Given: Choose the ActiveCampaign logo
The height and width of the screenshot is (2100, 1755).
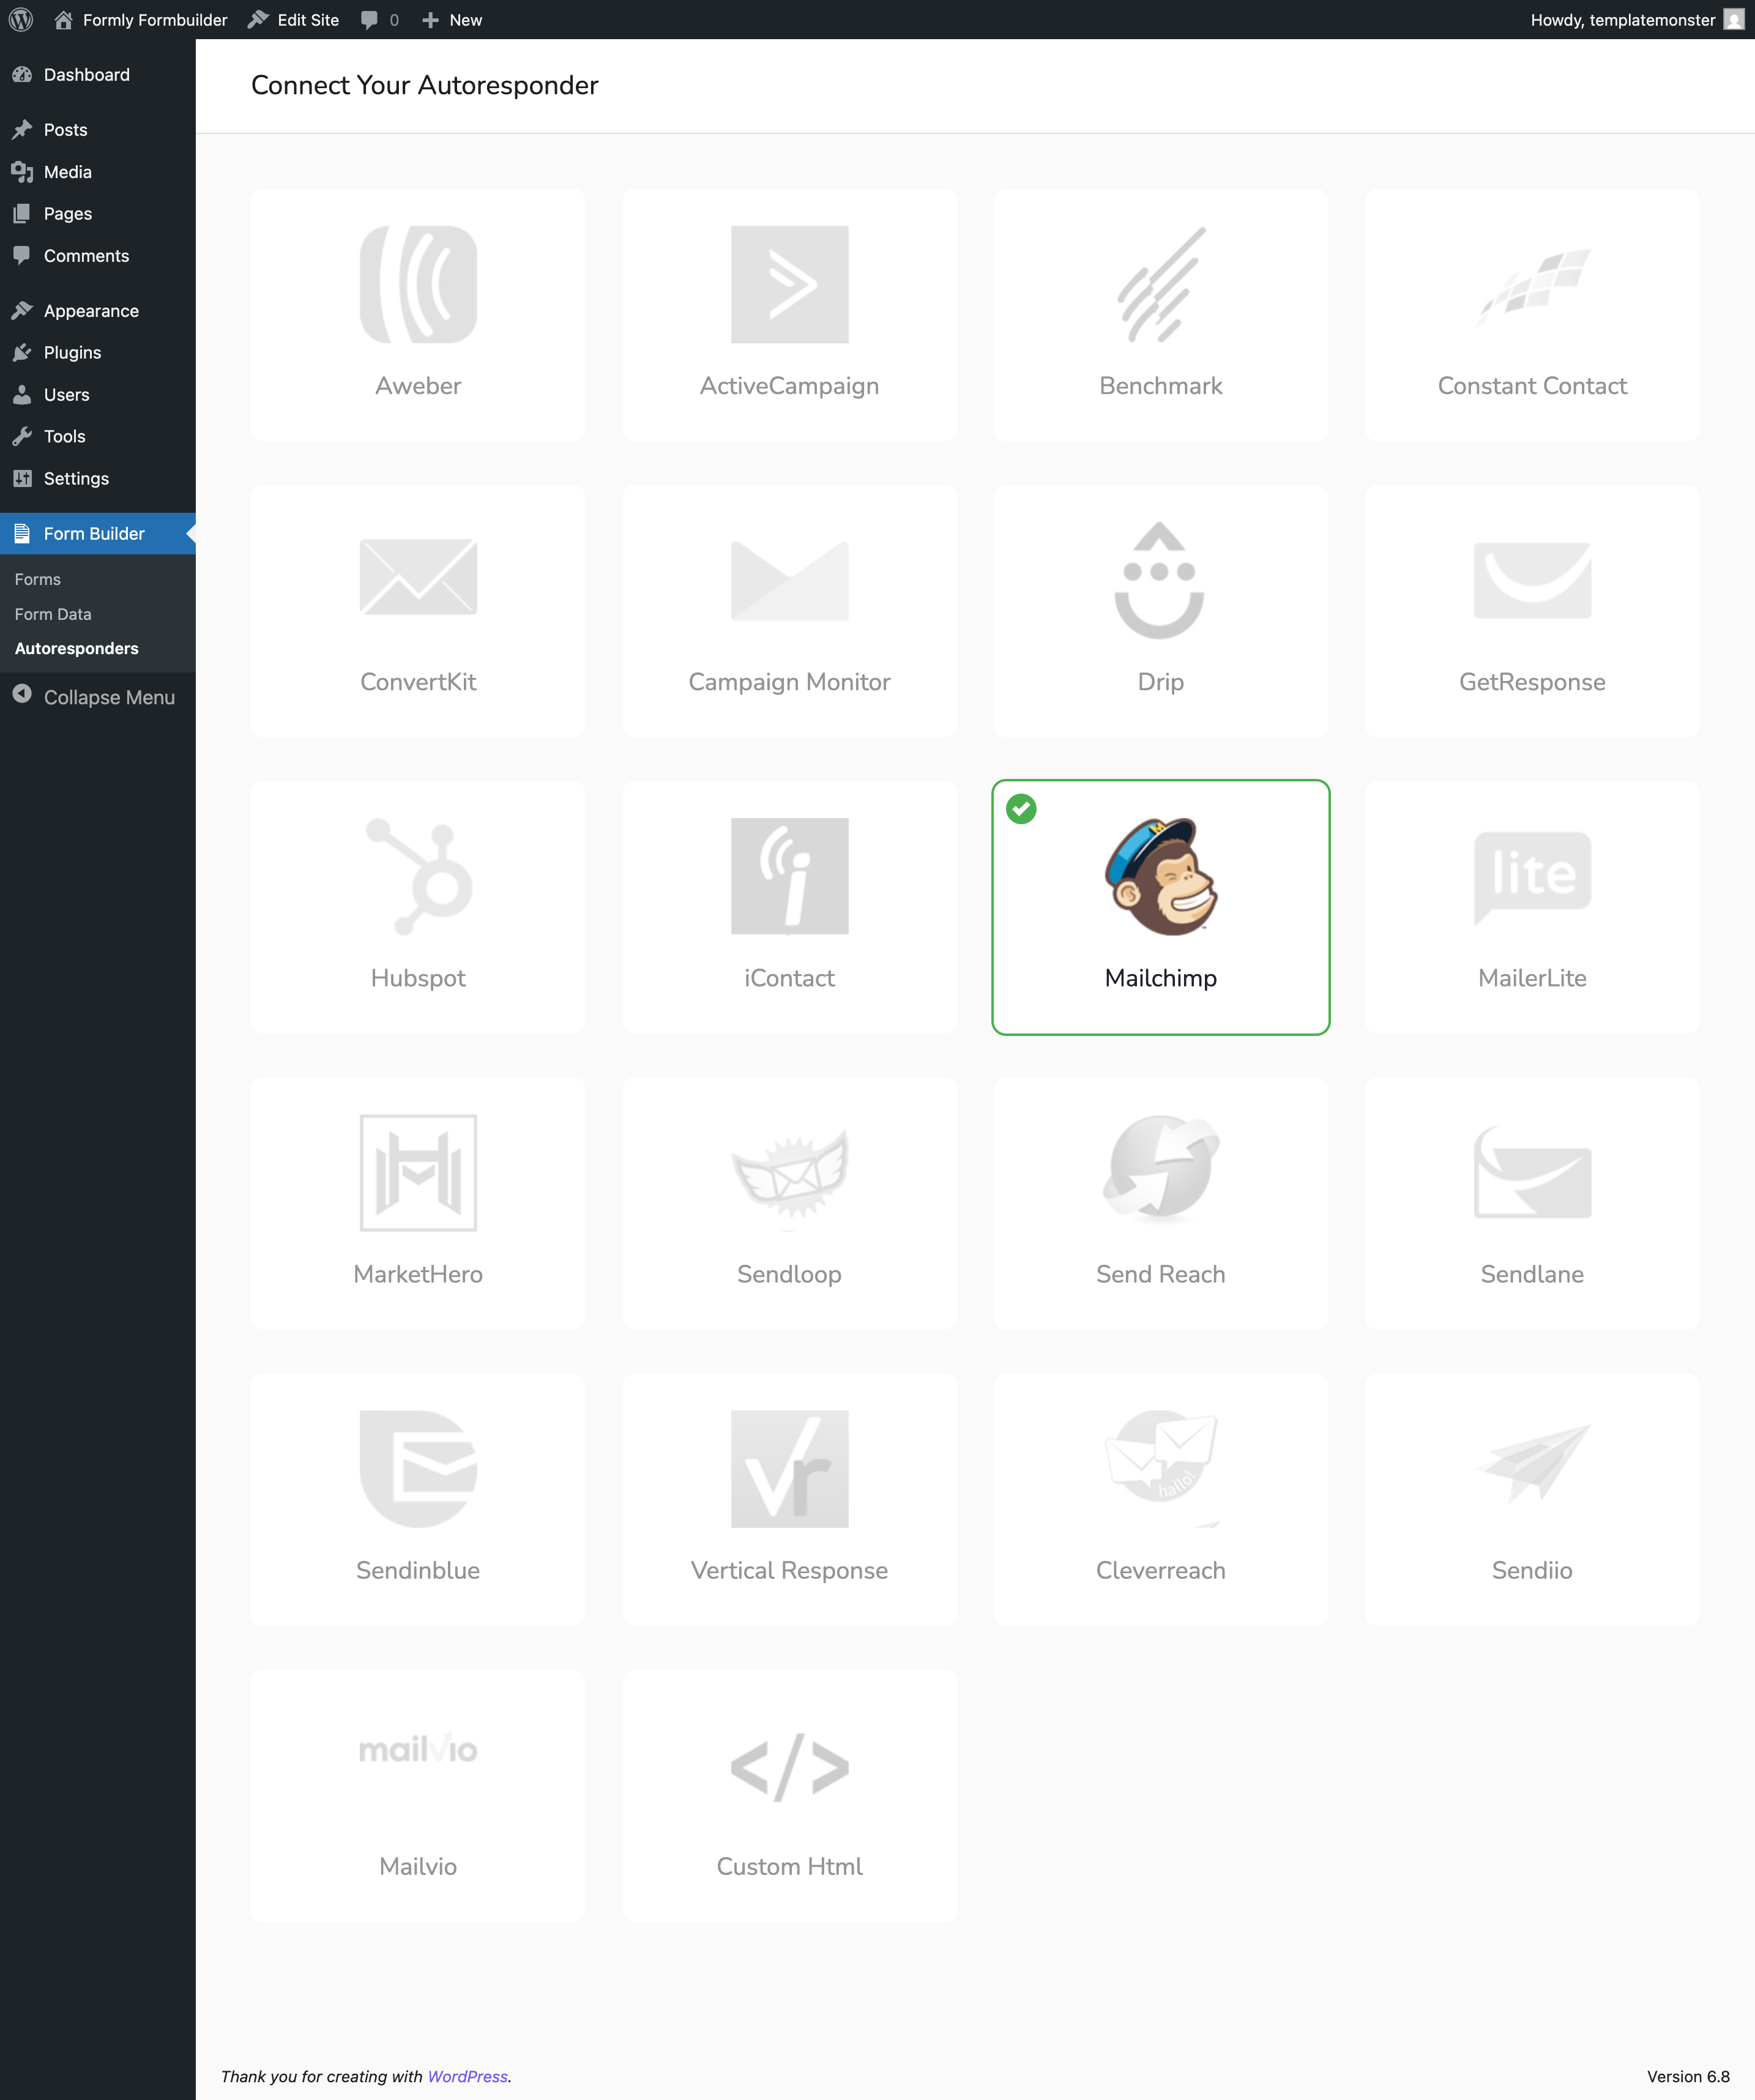Looking at the screenshot, I should 789,284.
